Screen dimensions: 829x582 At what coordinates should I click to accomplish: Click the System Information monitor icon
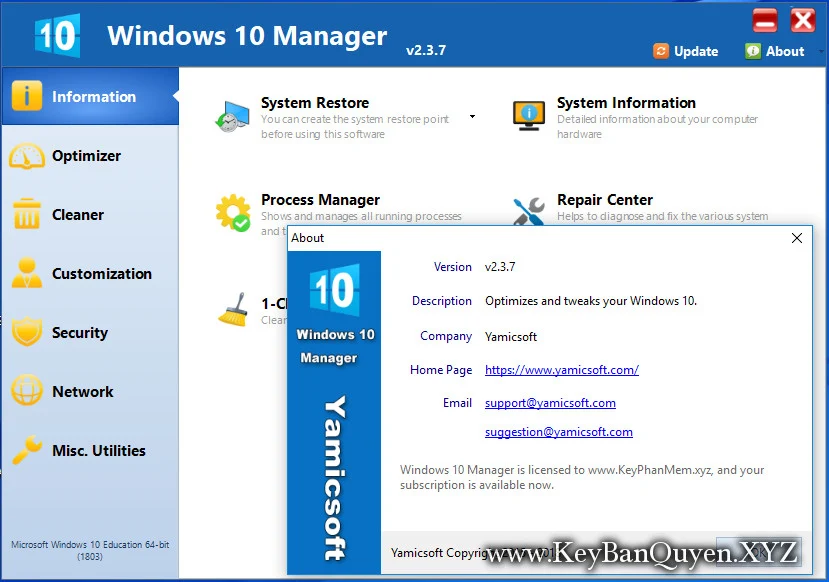coord(529,116)
